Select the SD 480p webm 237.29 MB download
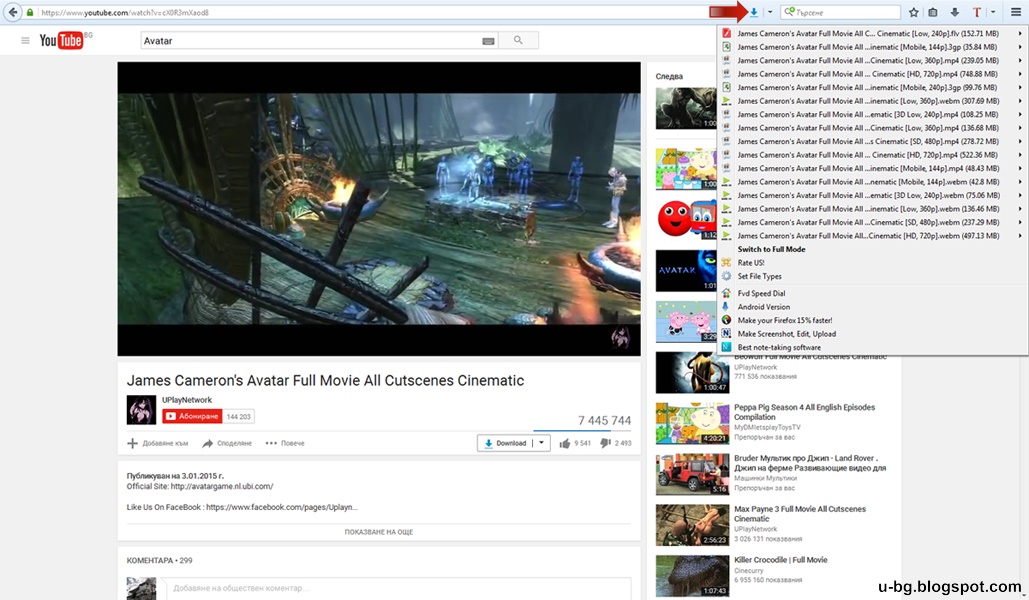The width and height of the screenshot is (1029, 600). click(868, 222)
